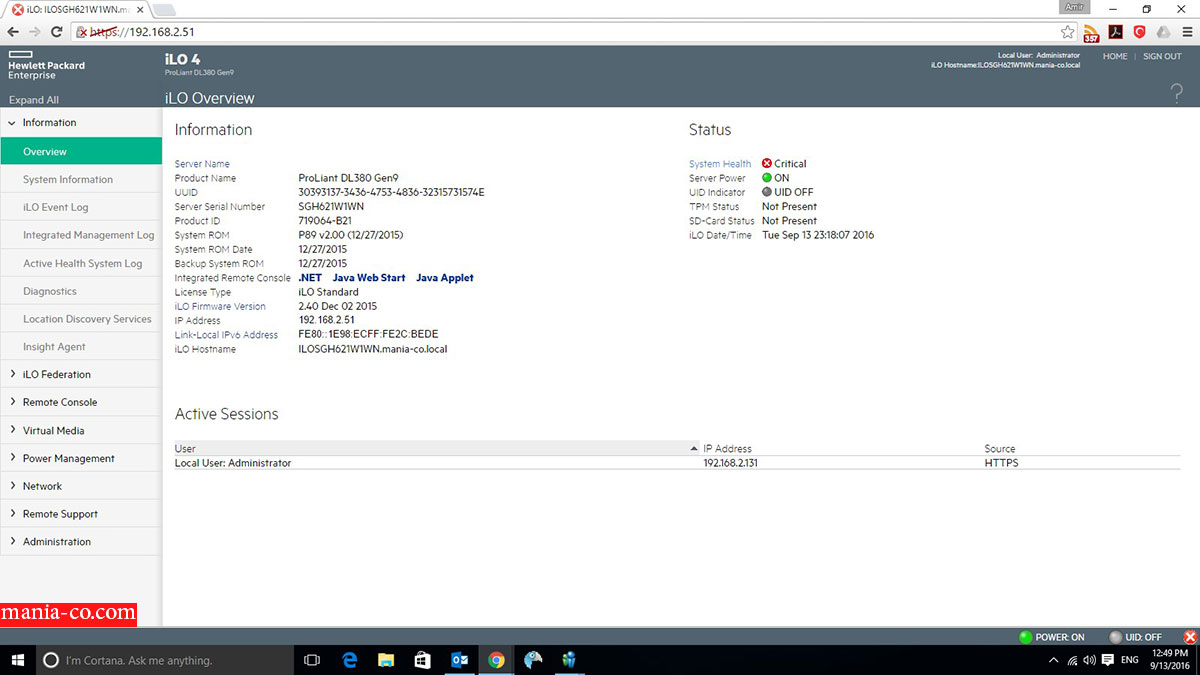The image size is (1200, 675).
Task: Click Expand All in sidebar
Action: tap(34, 100)
